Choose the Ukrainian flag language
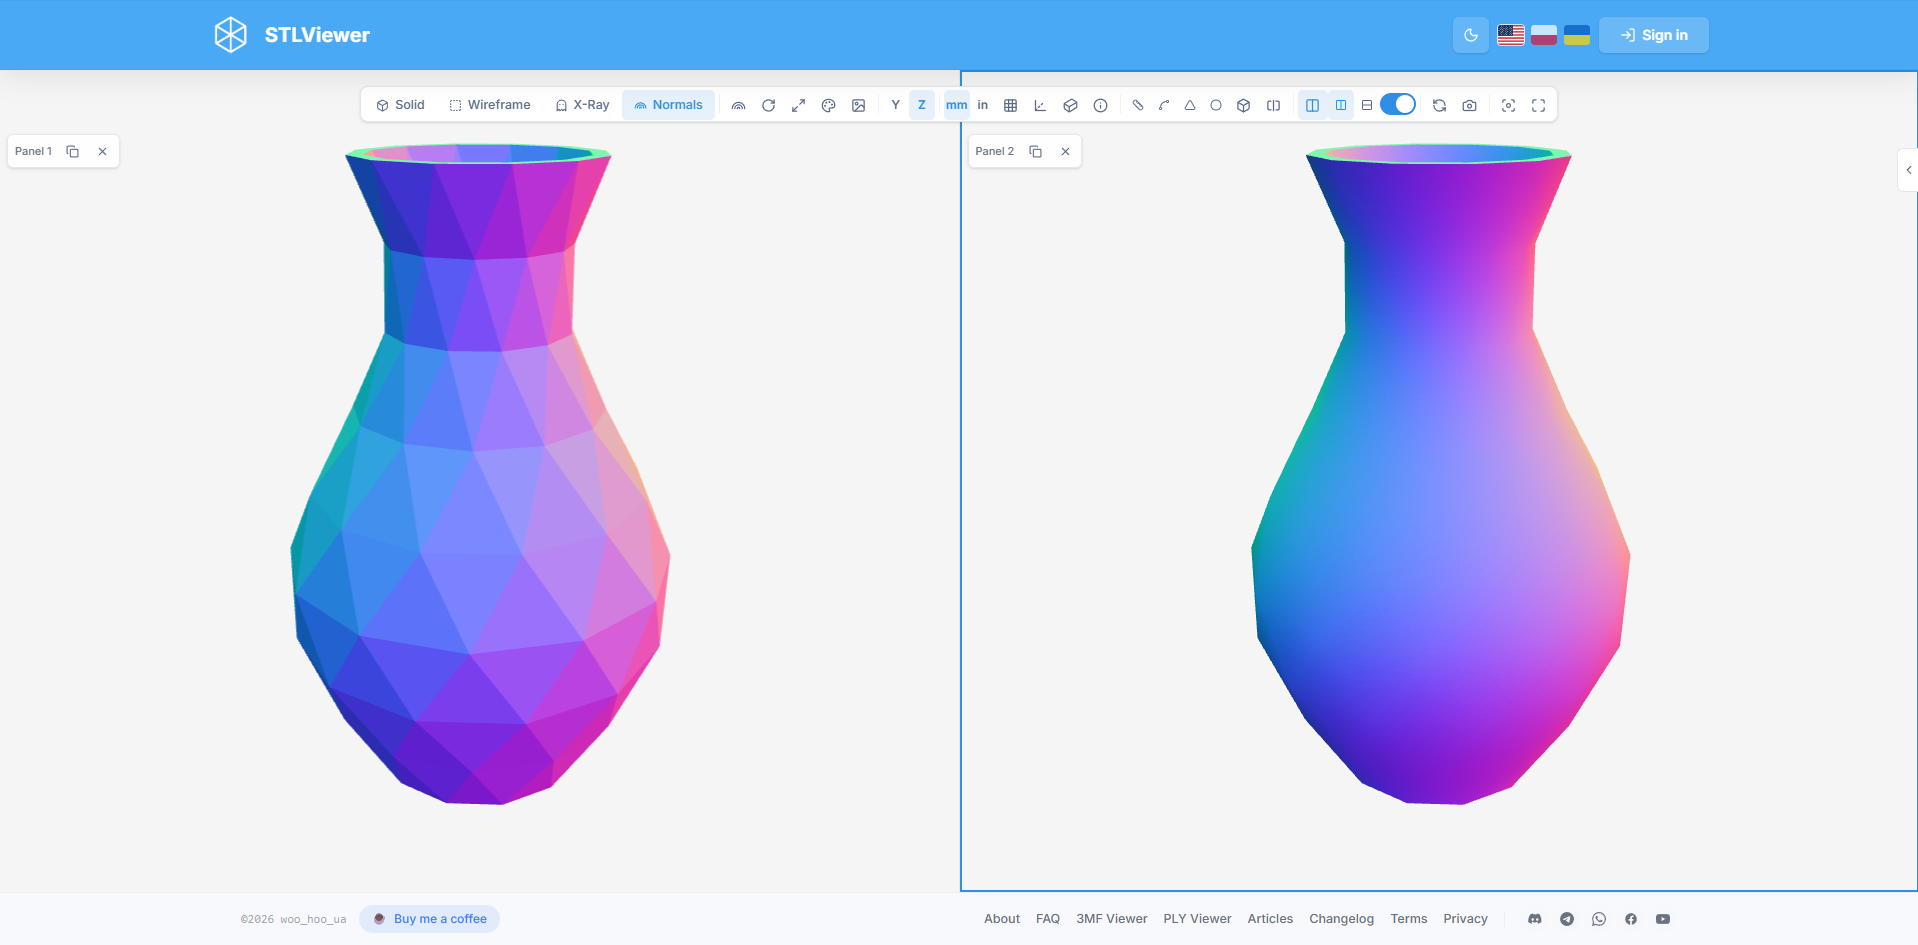Screen dimensions: 1918x945 tap(1577, 35)
